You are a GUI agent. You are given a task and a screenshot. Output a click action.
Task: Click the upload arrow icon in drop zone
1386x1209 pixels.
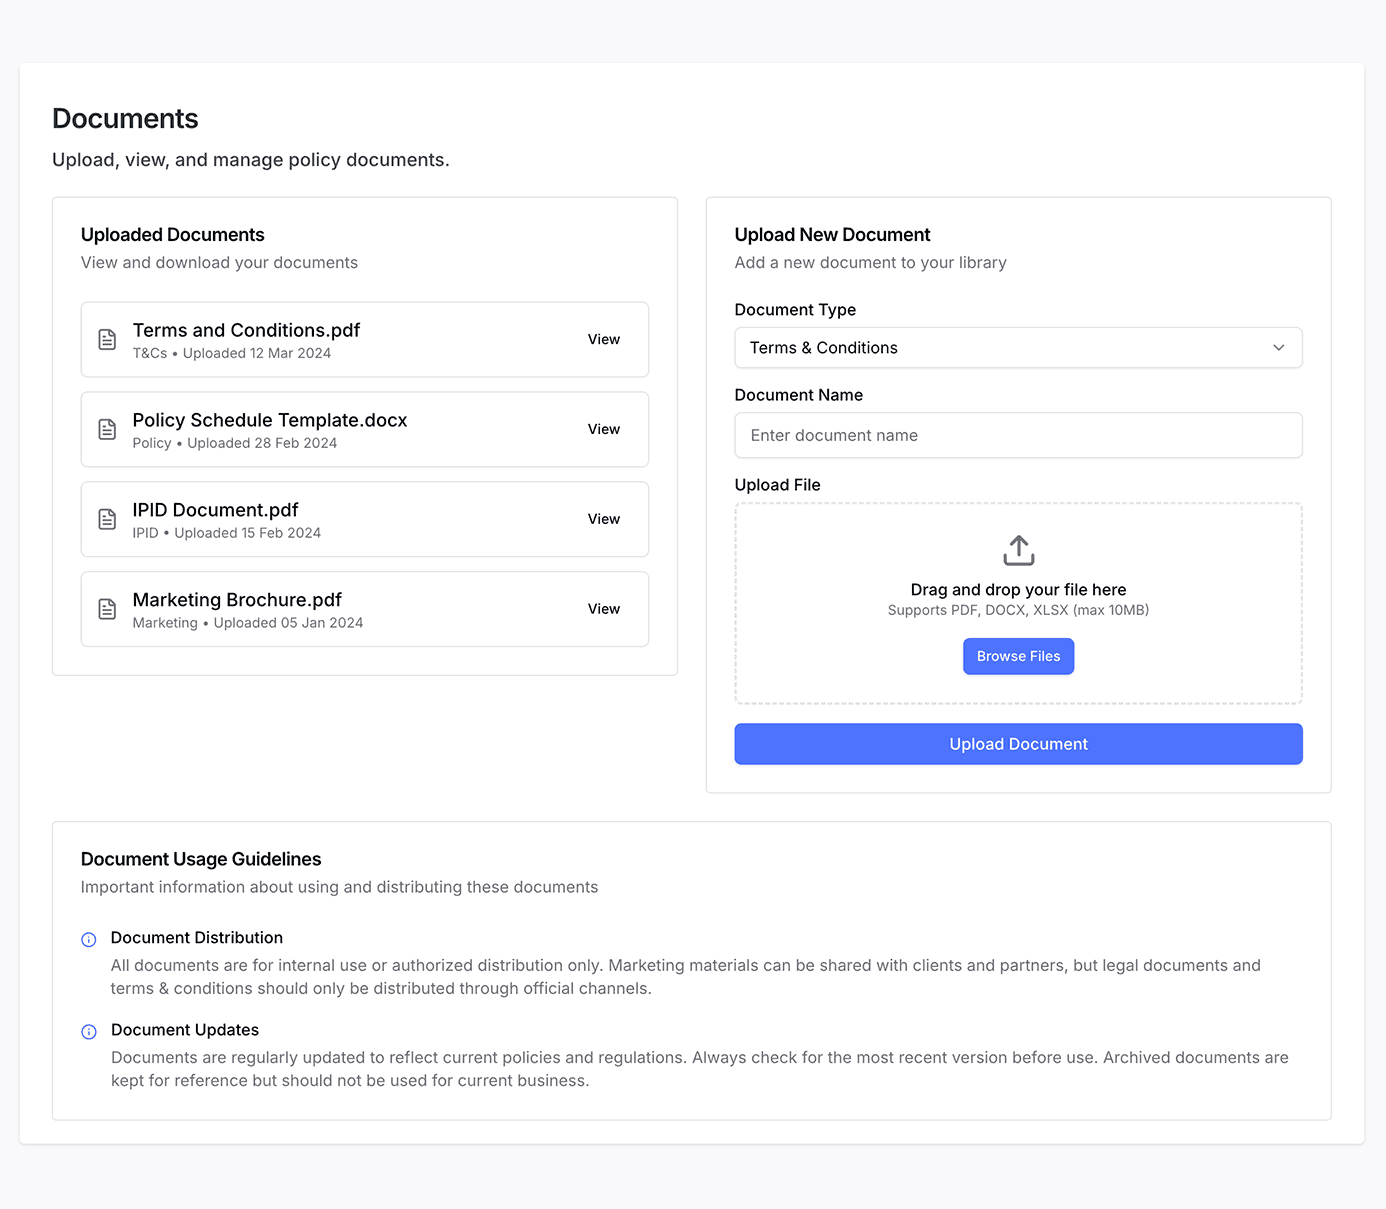1018,550
